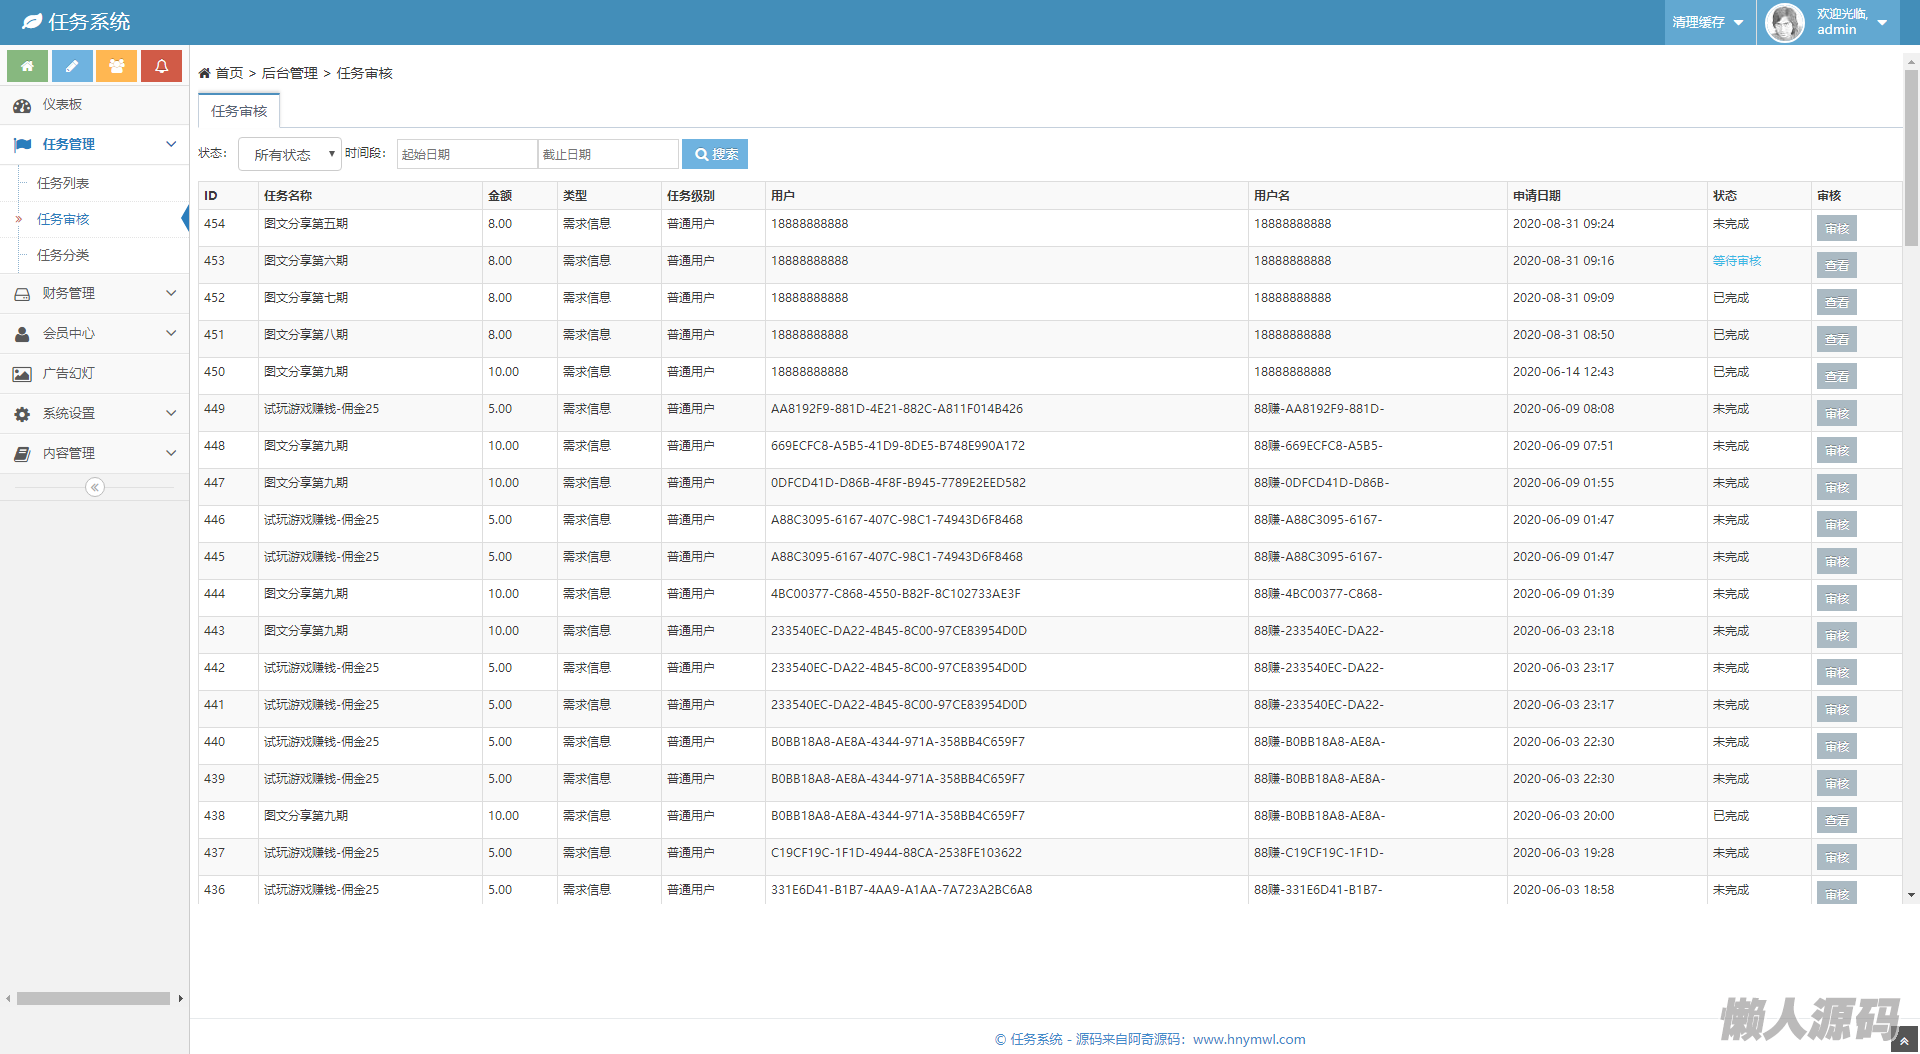Click the orange users shortcut icon
1920x1054 pixels.
click(117, 66)
